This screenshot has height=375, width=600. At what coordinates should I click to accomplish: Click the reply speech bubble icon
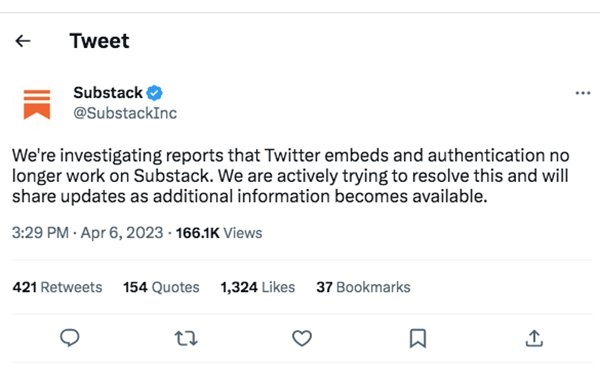70,338
